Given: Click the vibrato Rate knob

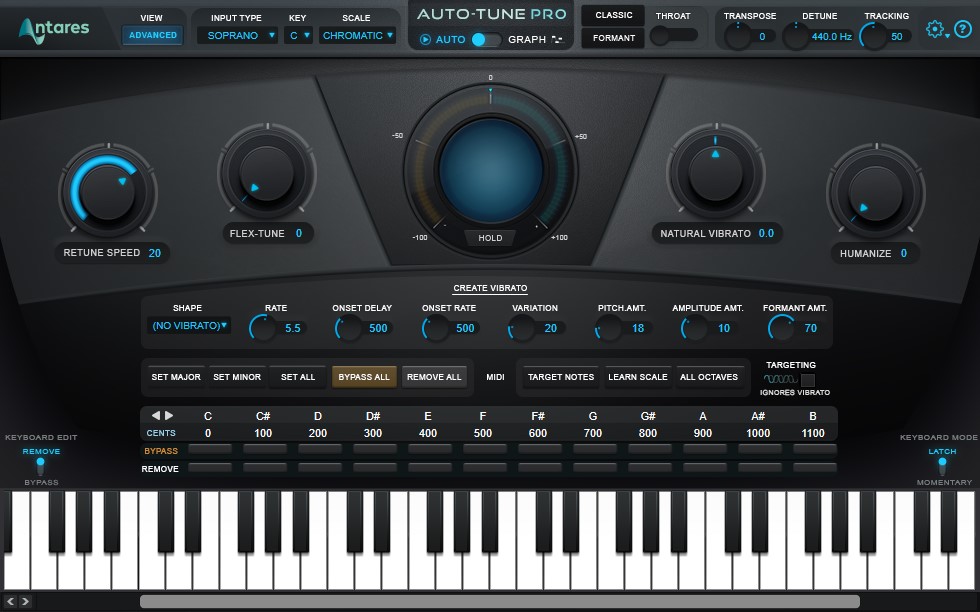Looking at the screenshot, I should pos(263,328).
